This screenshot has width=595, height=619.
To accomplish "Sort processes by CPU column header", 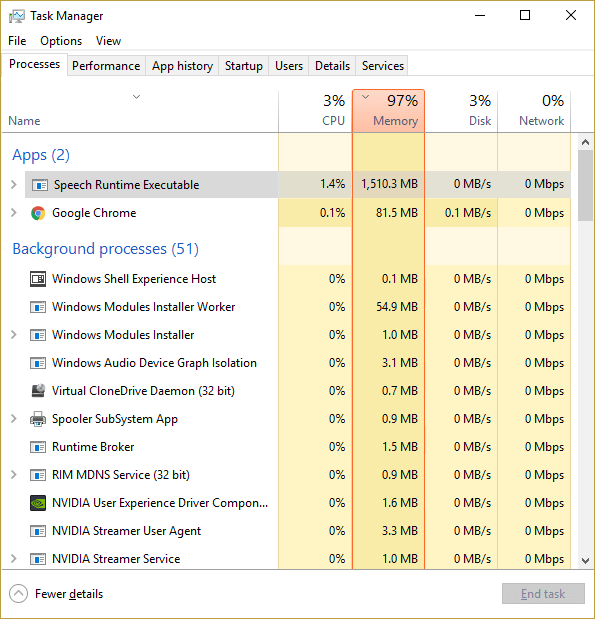I will click(x=315, y=112).
